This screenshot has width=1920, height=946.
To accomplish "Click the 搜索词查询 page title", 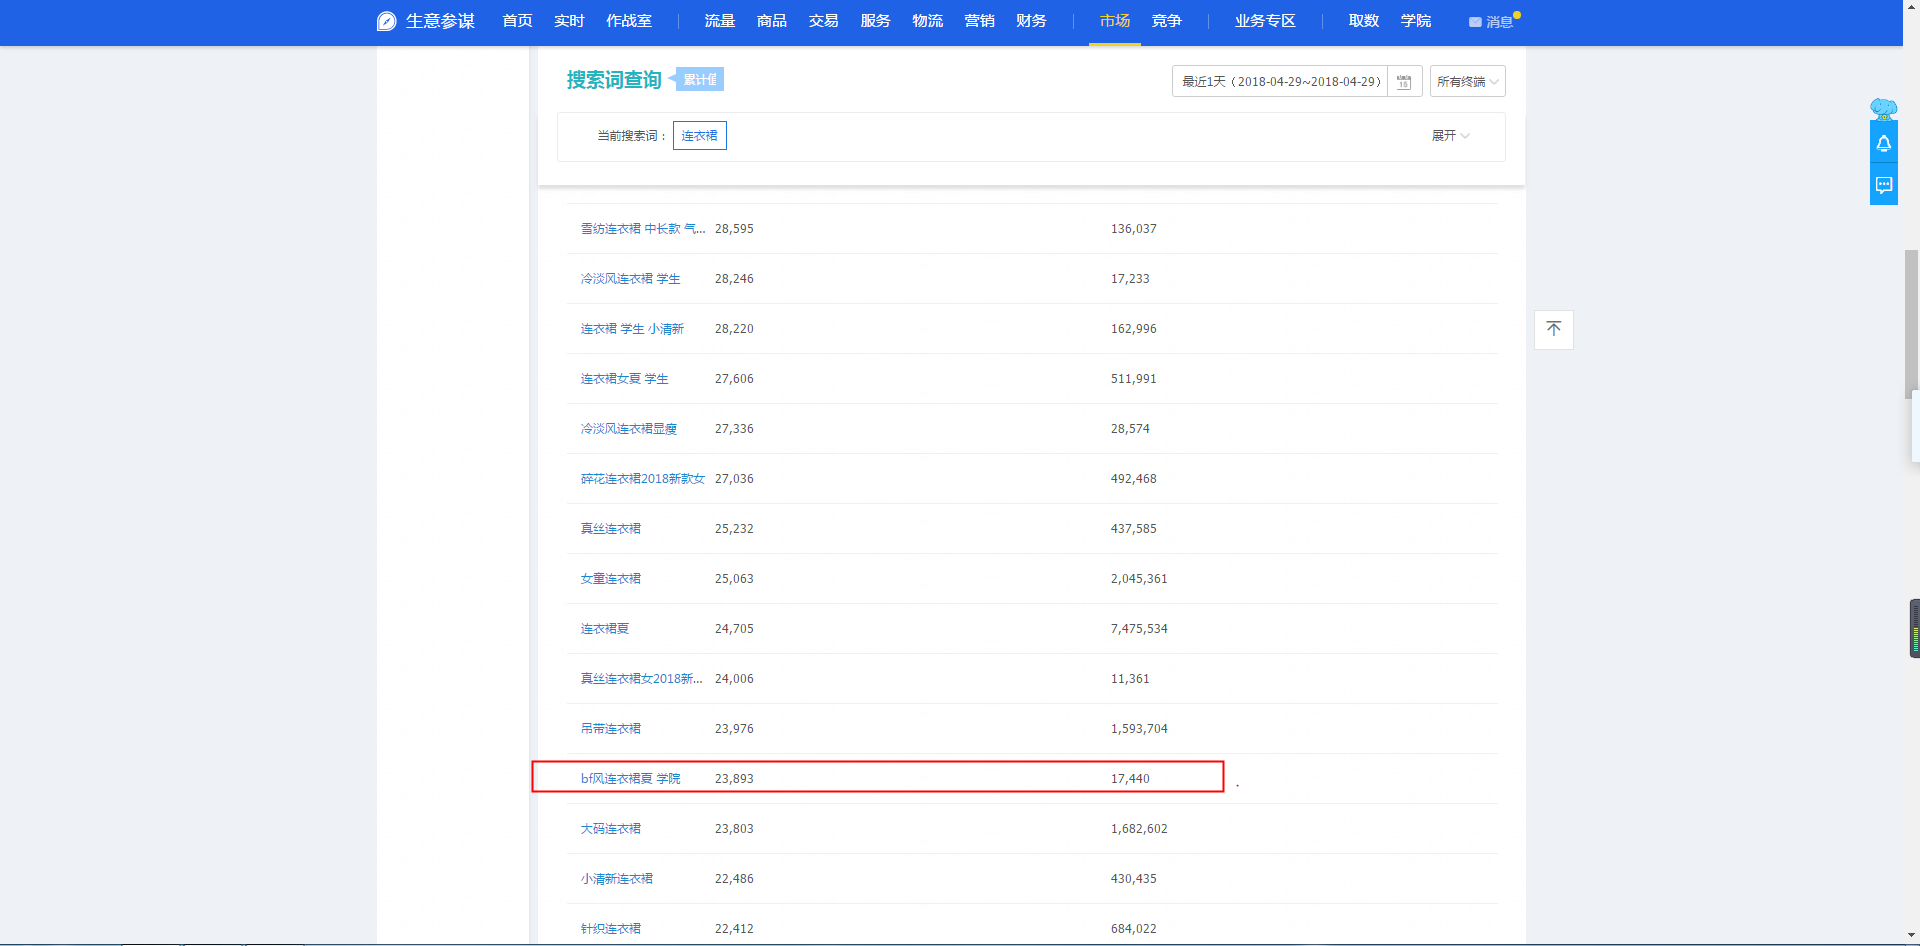I will 614,80.
